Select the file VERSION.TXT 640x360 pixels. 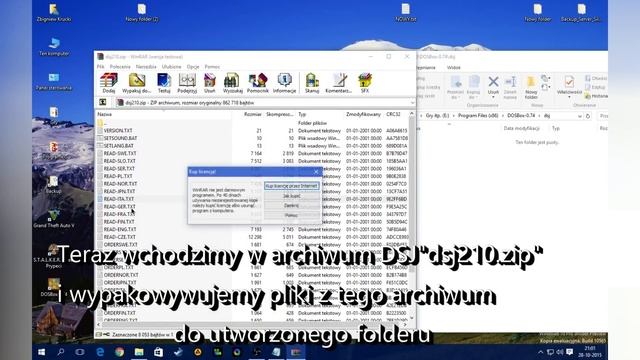point(118,131)
